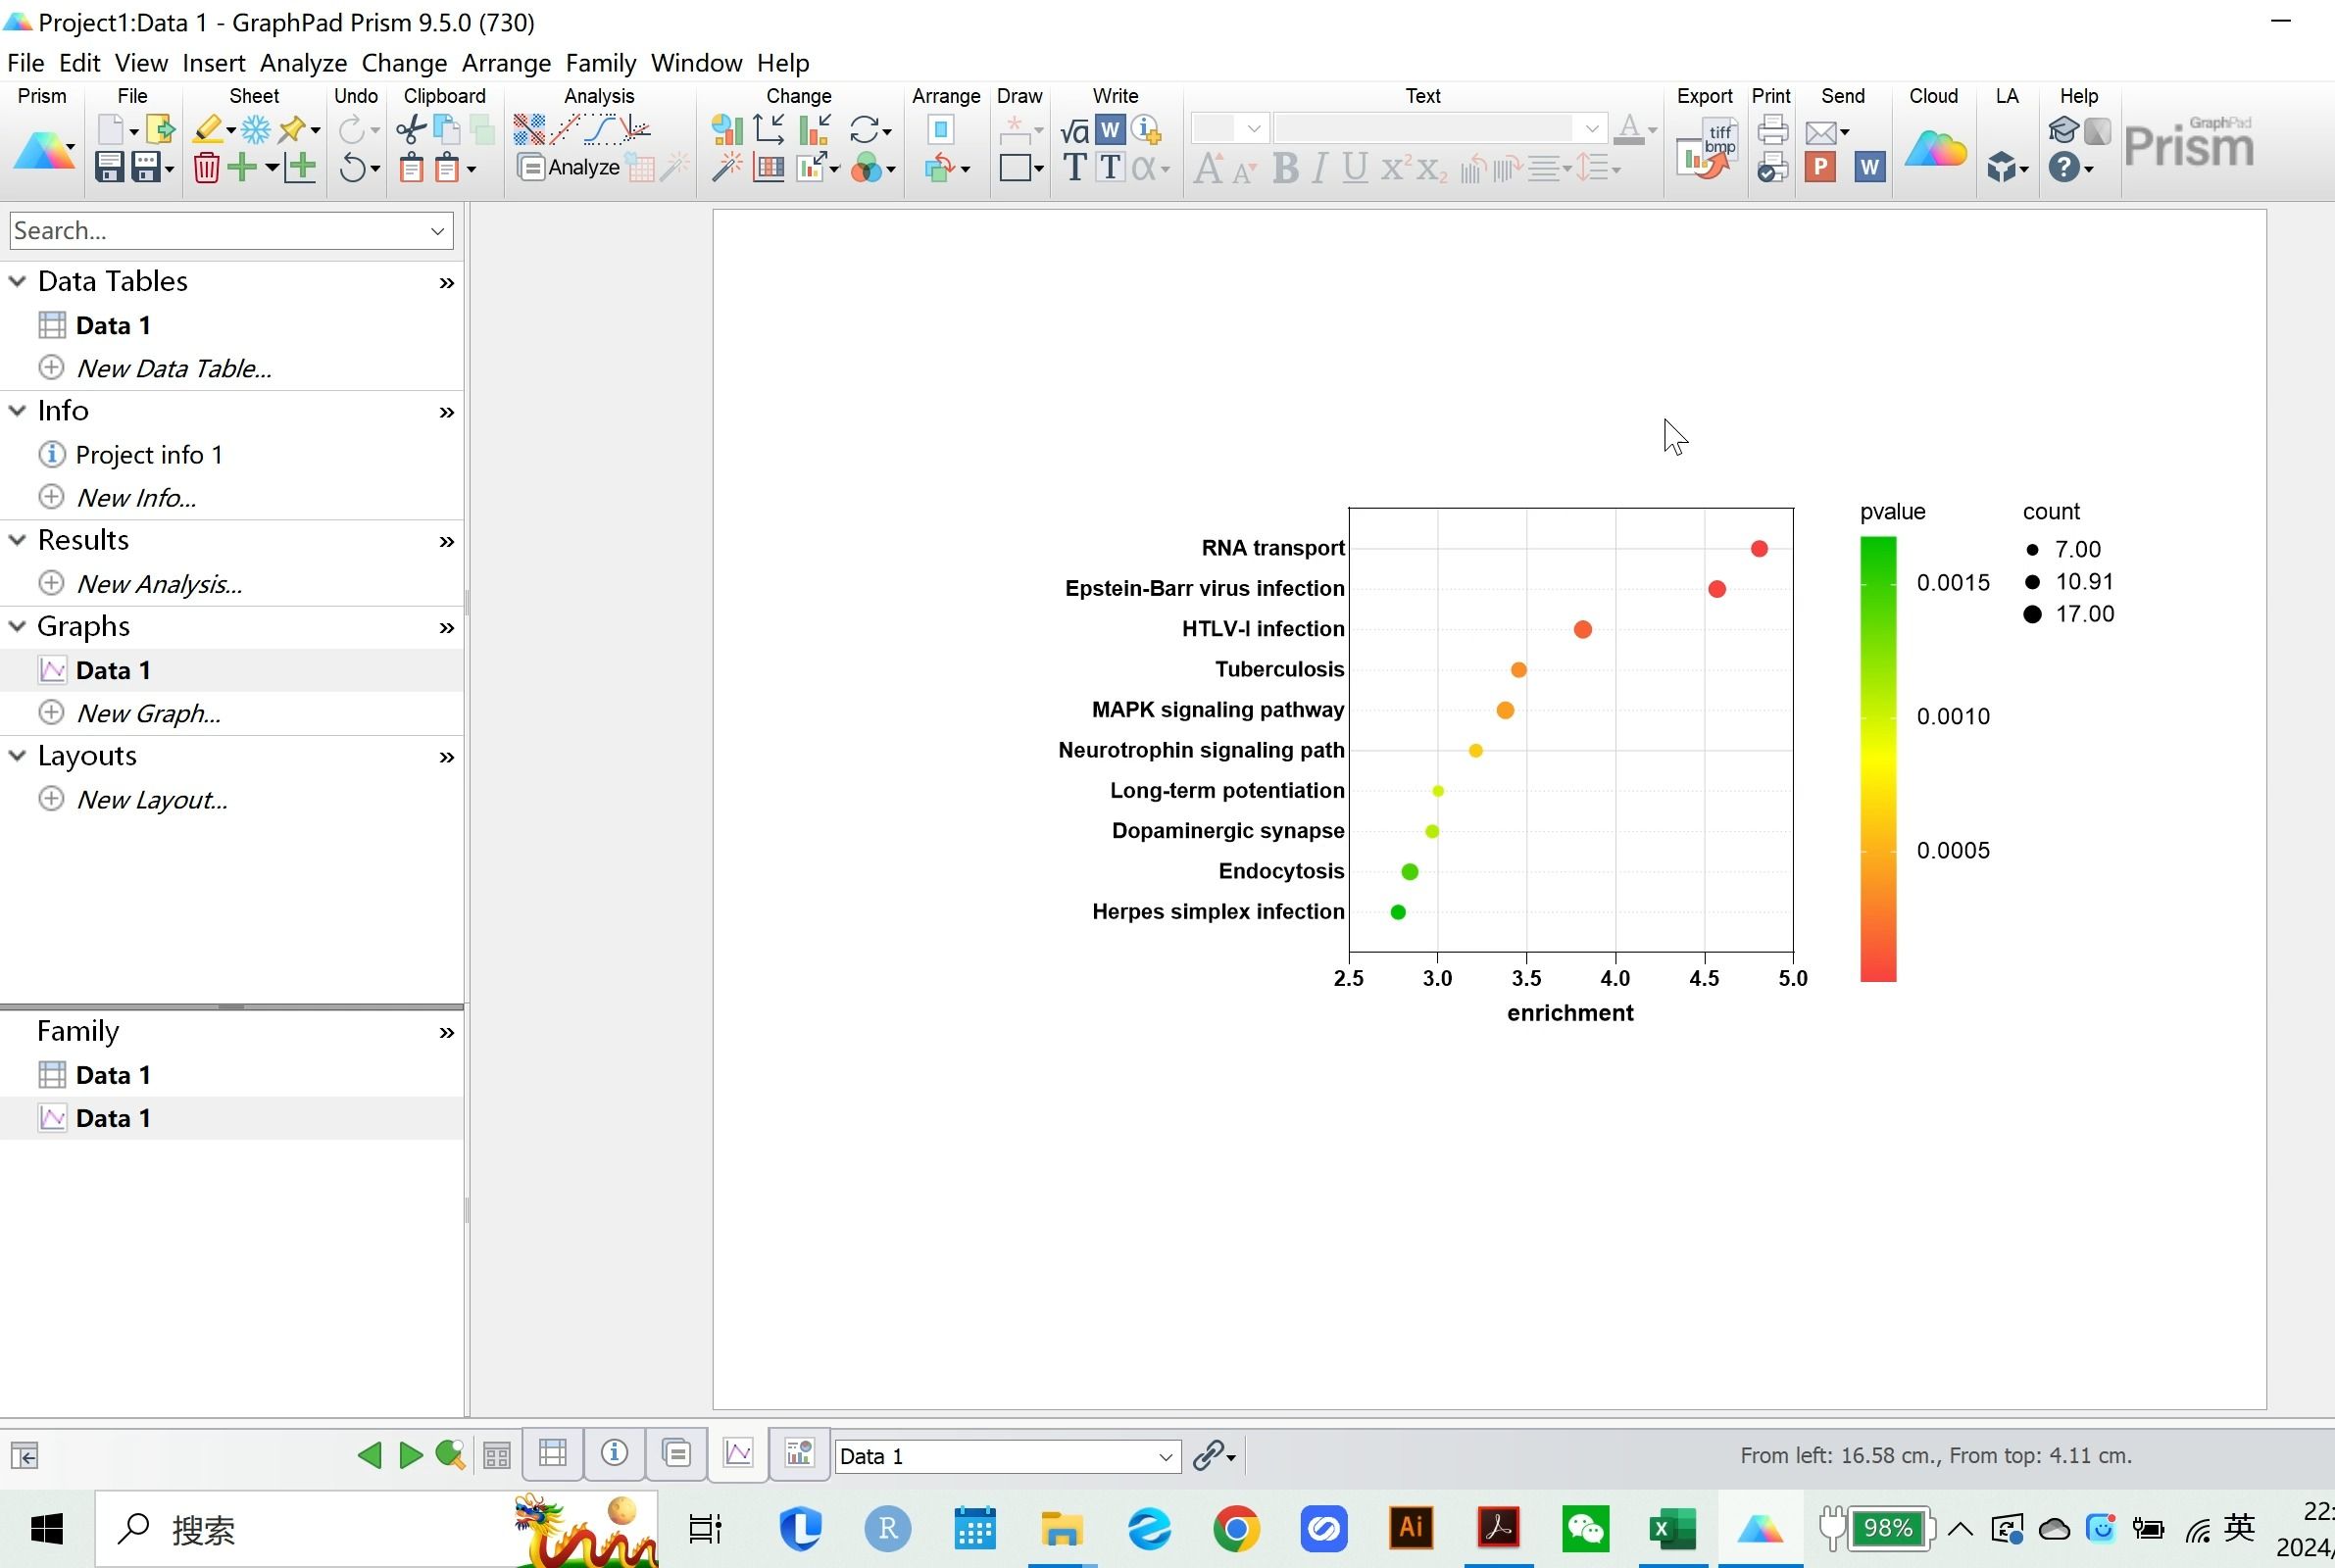Image resolution: width=2335 pixels, height=1568 pixels.
Task: Collapse the Data Tables section
Action: [x=17, y=281]
